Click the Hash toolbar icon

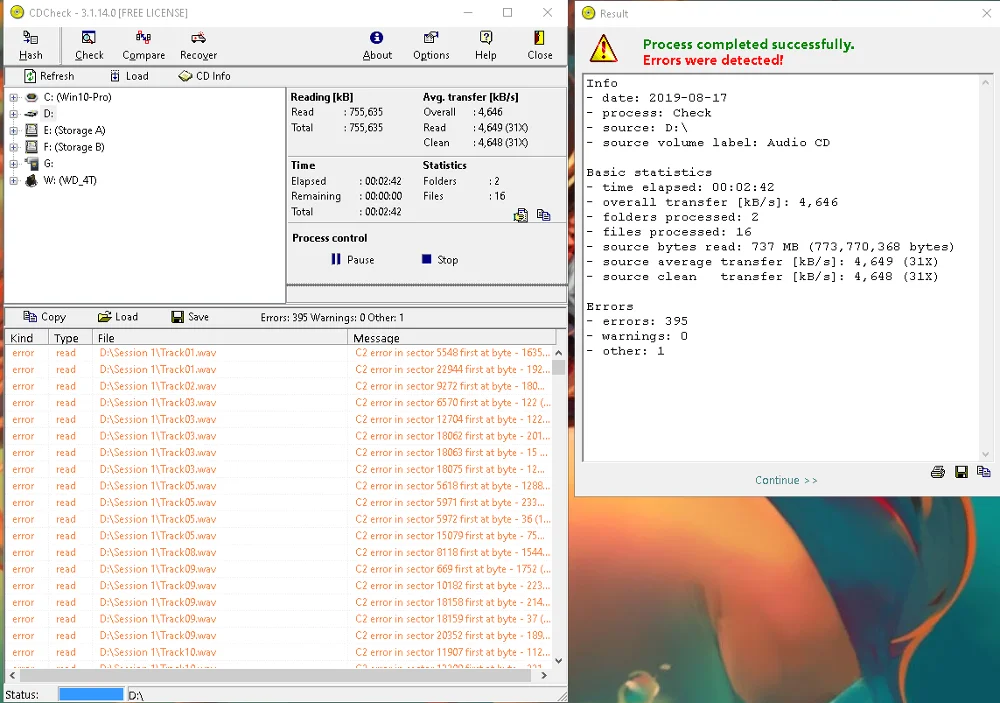(30, 45)
